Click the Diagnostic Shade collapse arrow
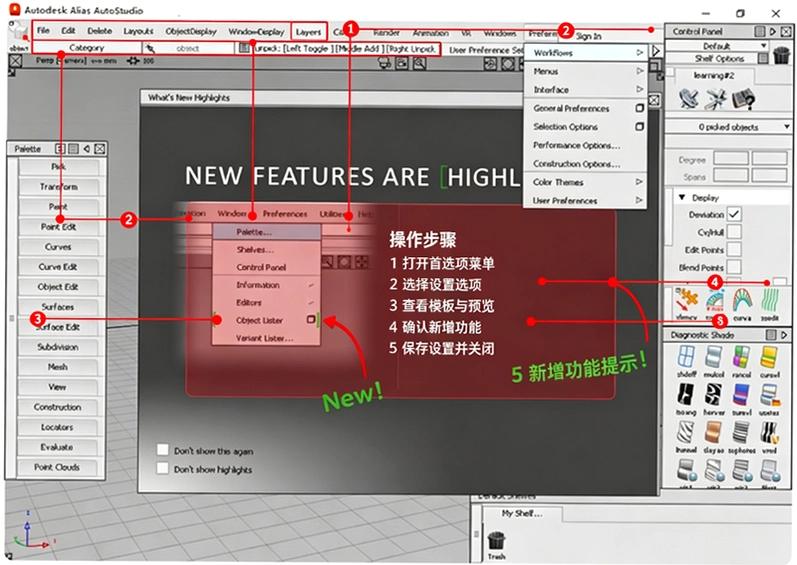Viewport: 797px width, 565px height. tap(784, 335)
